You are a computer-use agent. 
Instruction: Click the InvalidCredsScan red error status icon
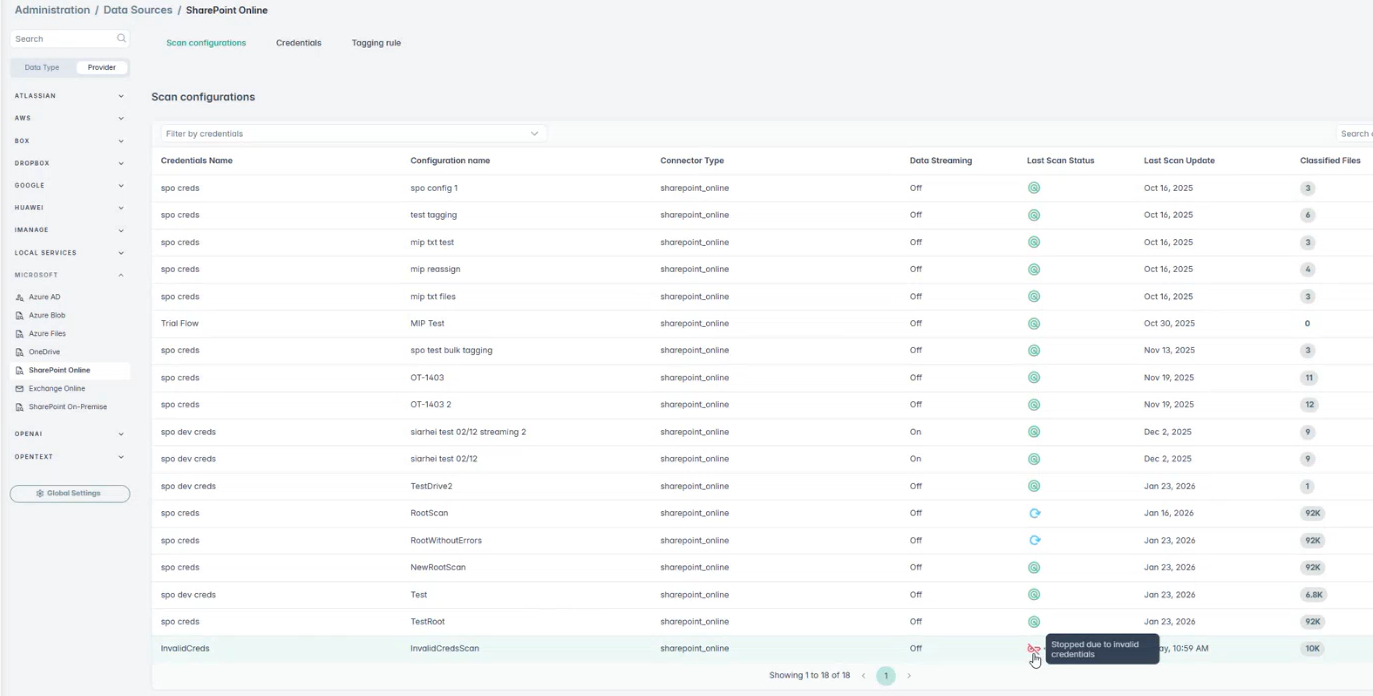(1033, 649)
